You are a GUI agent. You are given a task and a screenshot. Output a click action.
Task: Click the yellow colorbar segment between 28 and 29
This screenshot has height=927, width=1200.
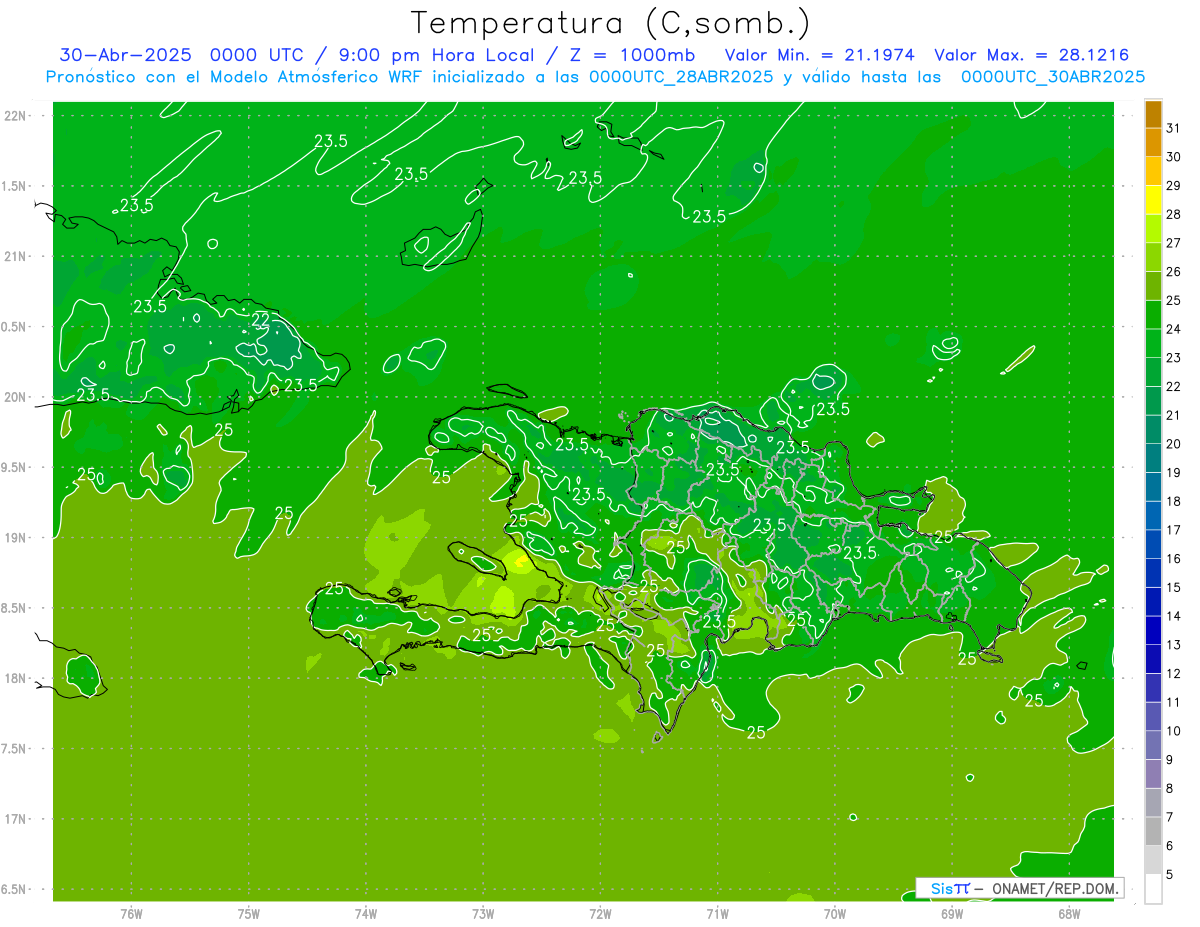1153,200
